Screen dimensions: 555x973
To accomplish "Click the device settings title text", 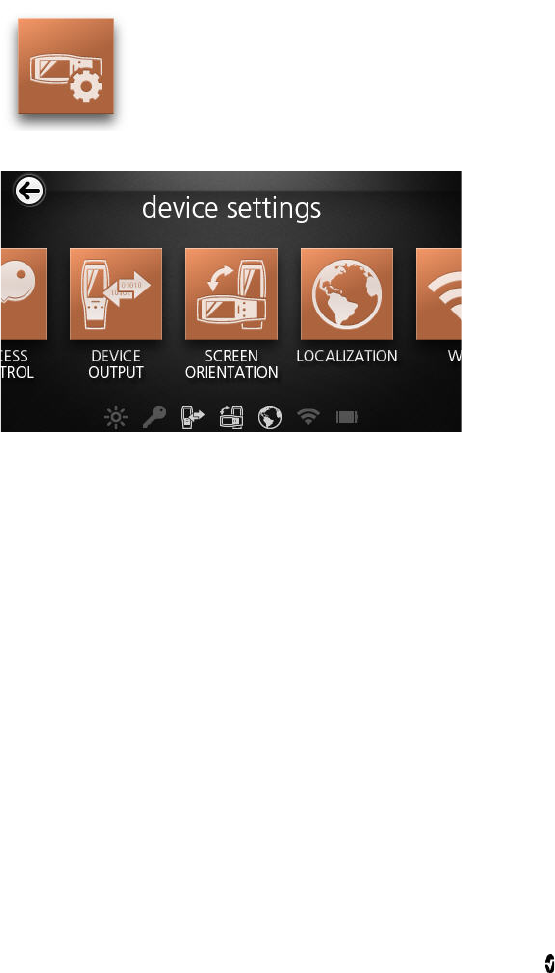I will click(232, 208).
